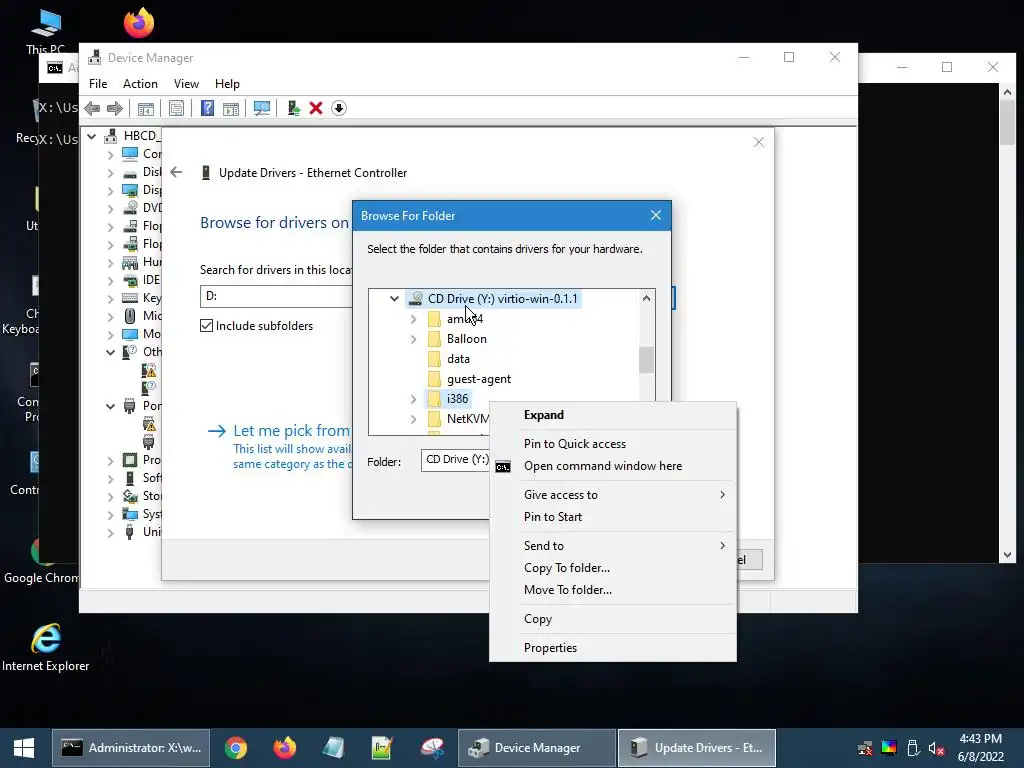Click the blue Help question mark icon
Viewport: 1024px width, 768px height.
pyautogui.click(x=207, y=108)
